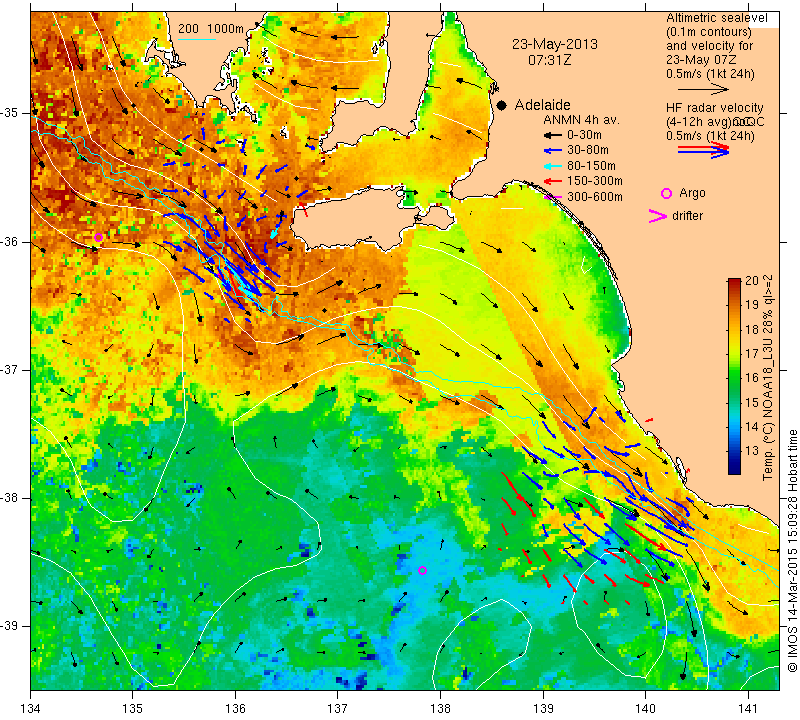Click the red and blue HF radar scale arrows

(x=704, y=149)
